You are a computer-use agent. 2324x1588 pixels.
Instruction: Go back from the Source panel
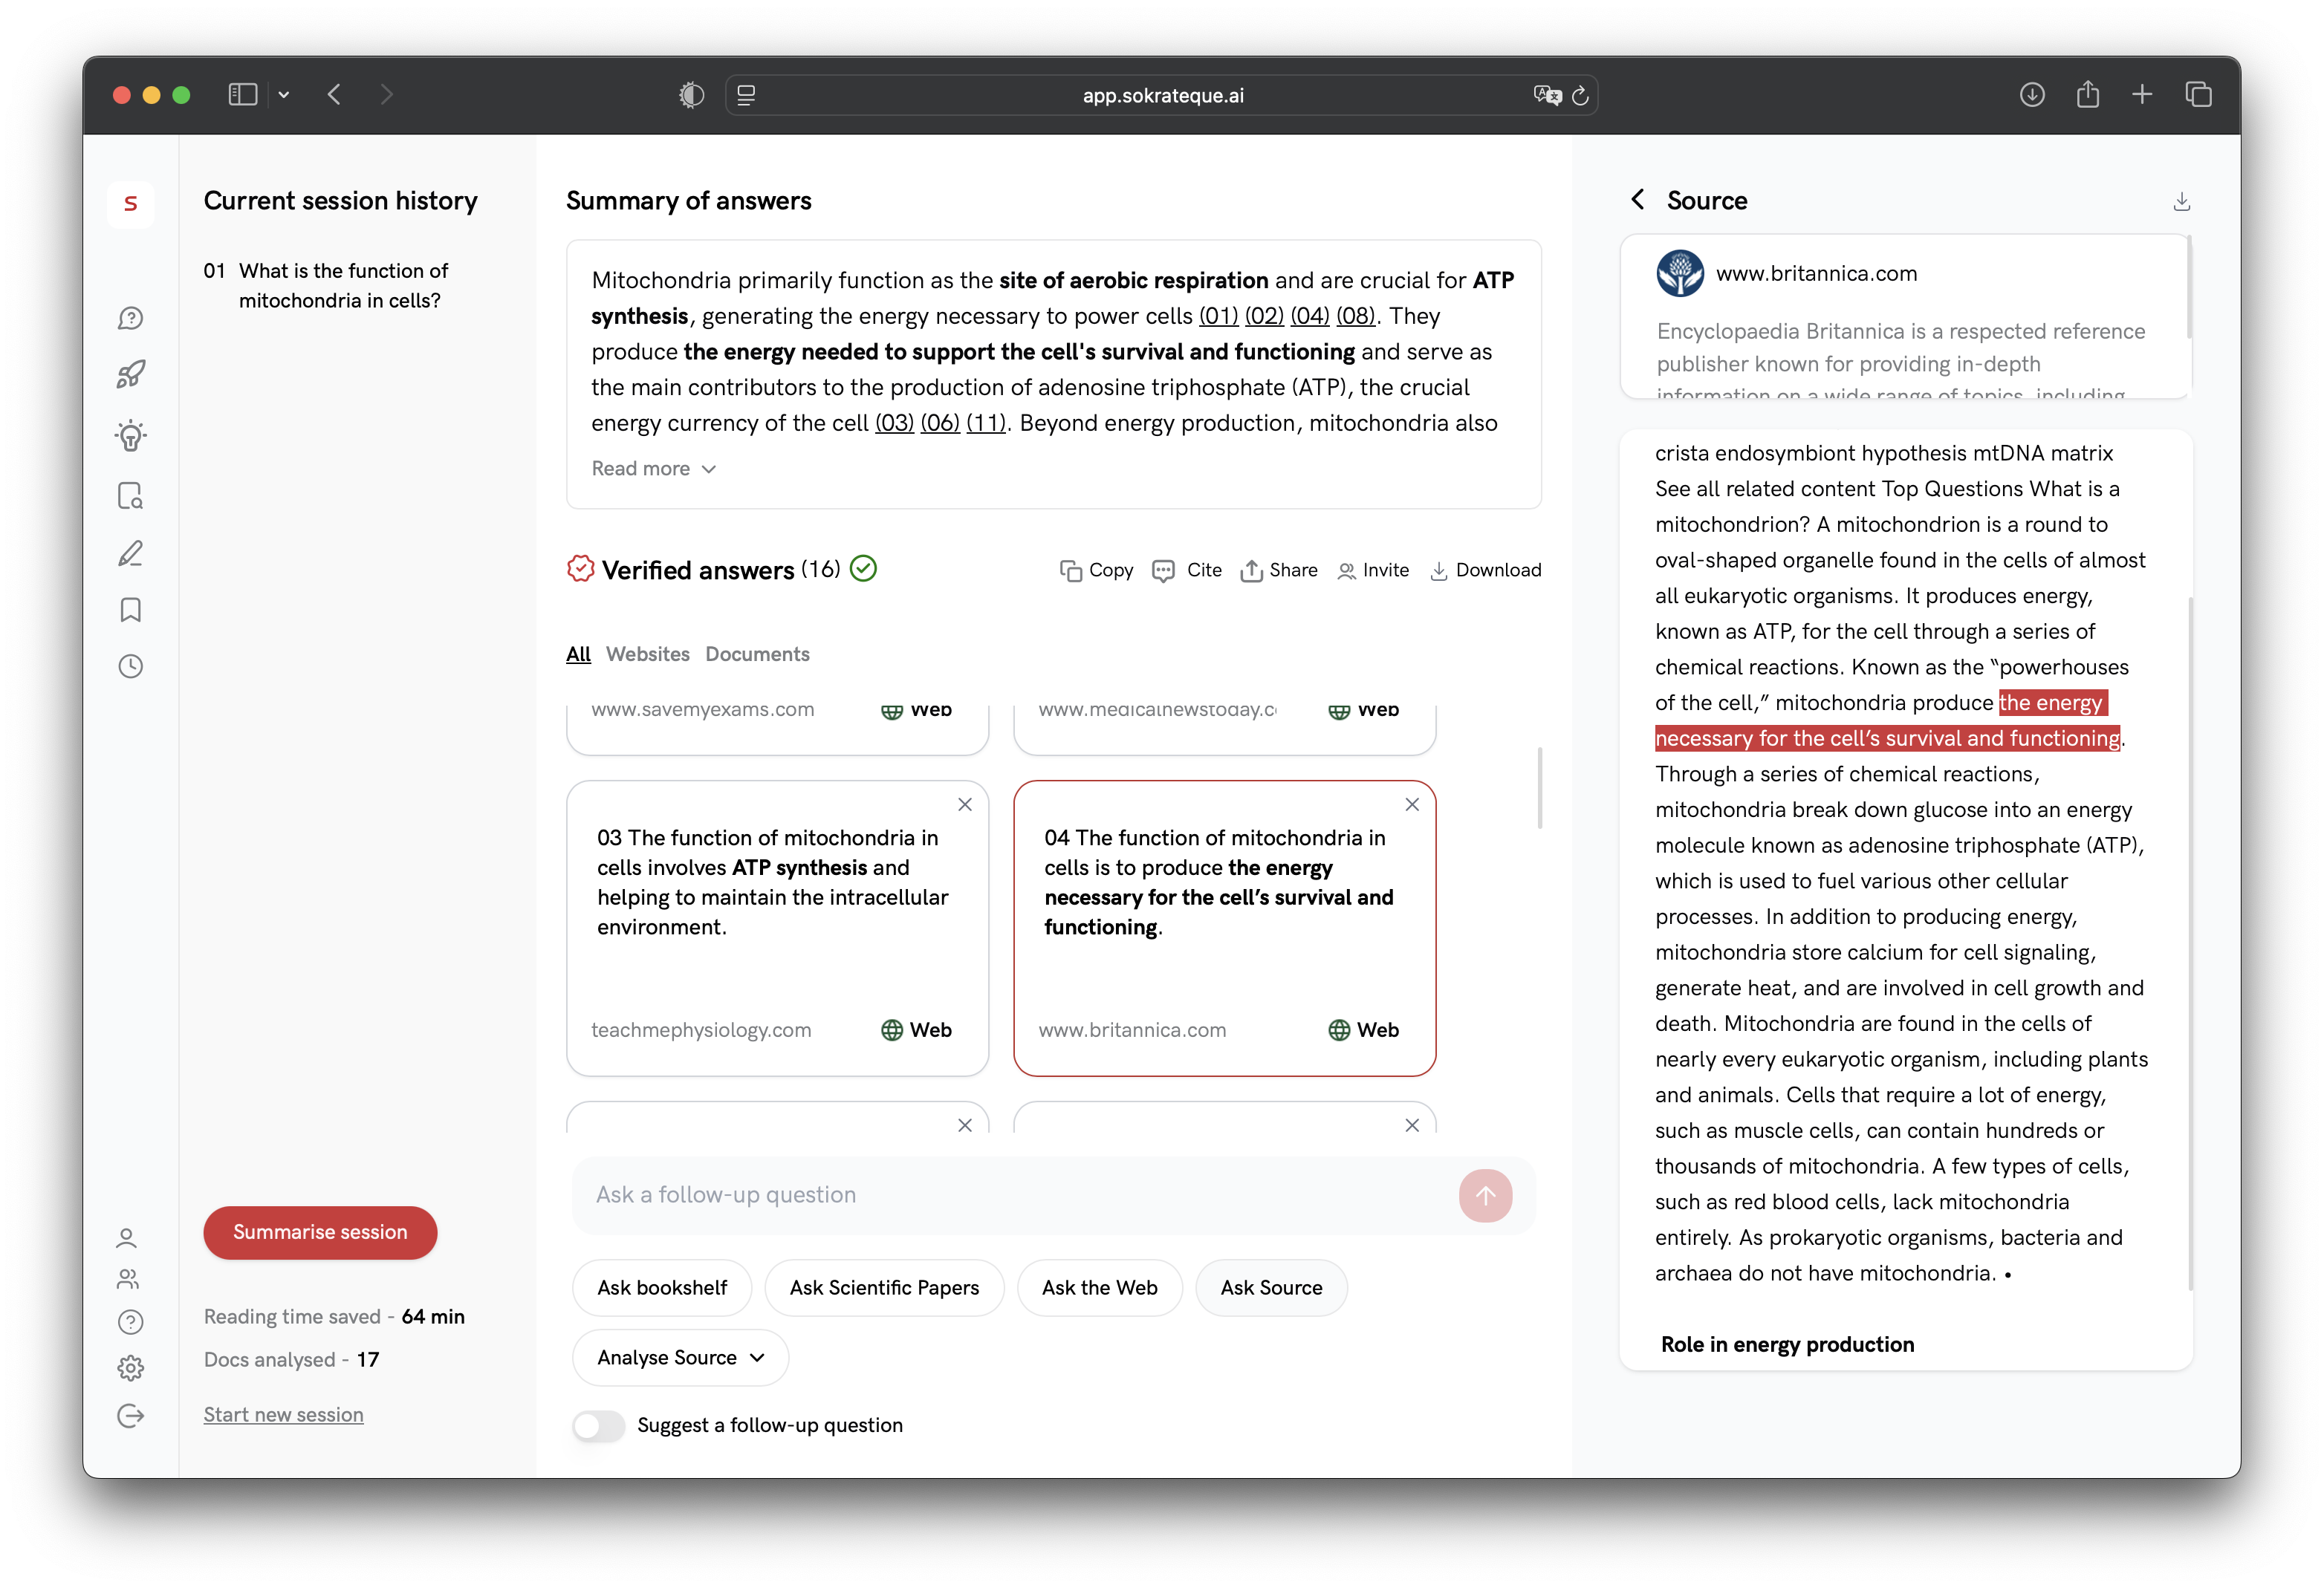coord(1637,199)
